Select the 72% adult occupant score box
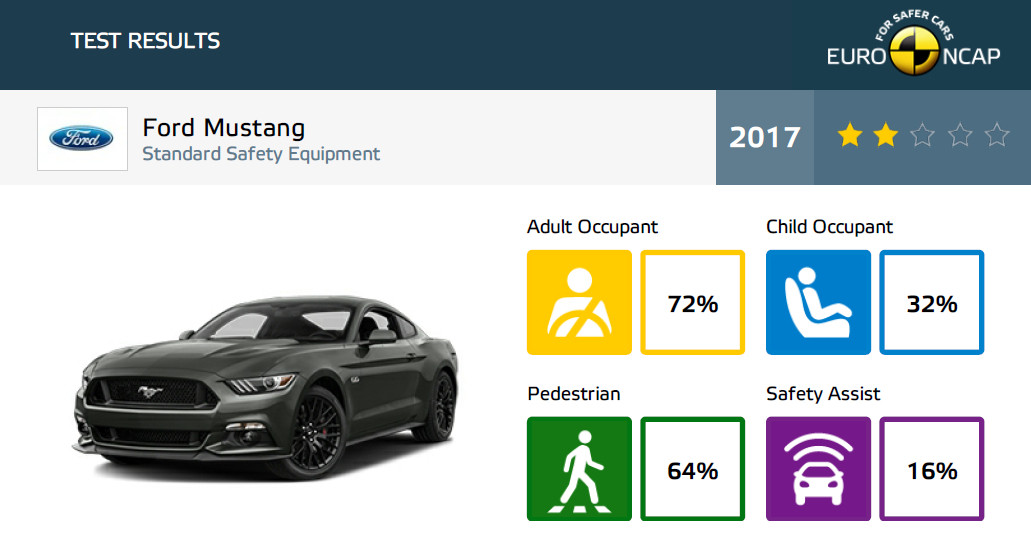Viewport: 1031px width, 547px height. 692,302
